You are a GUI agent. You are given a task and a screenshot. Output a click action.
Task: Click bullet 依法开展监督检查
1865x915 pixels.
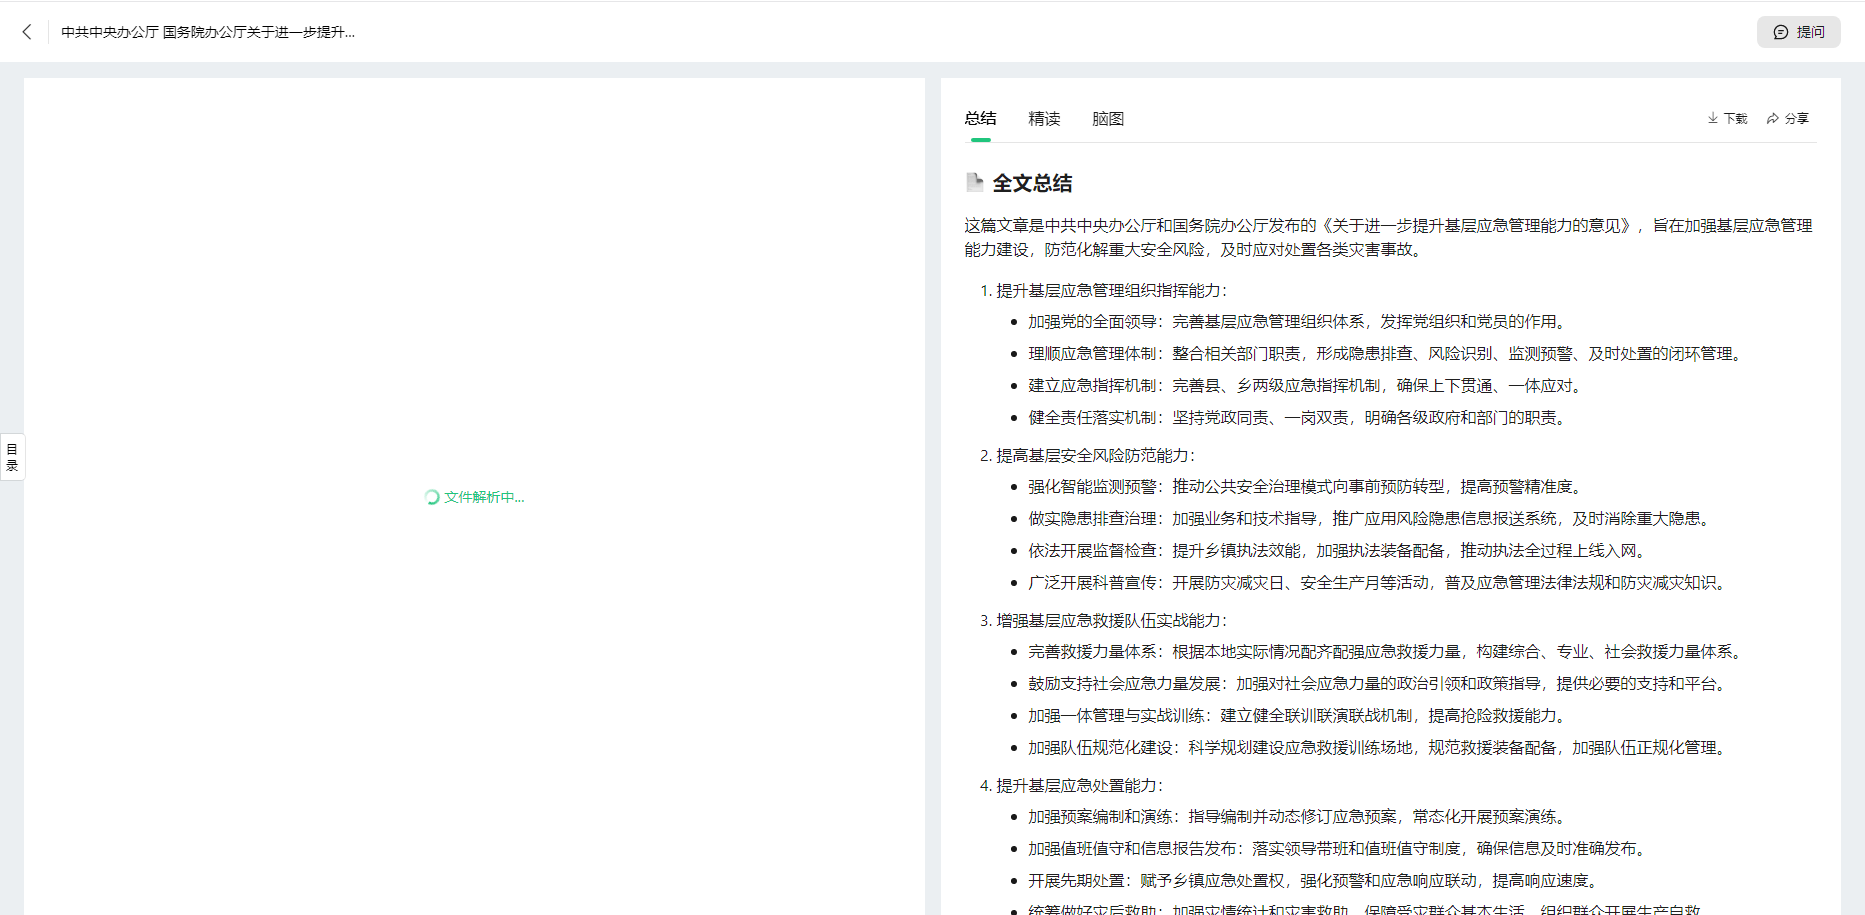click(x=1338, y=550)
